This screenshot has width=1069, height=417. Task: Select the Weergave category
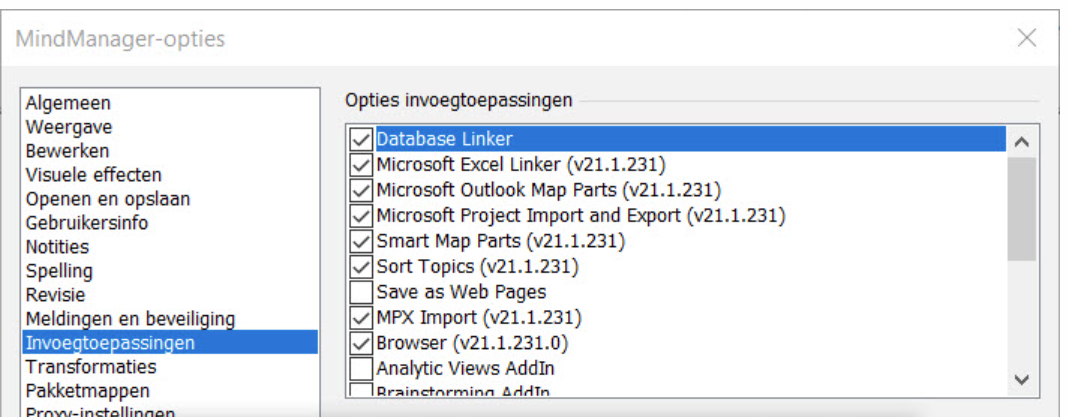(69, 127)
